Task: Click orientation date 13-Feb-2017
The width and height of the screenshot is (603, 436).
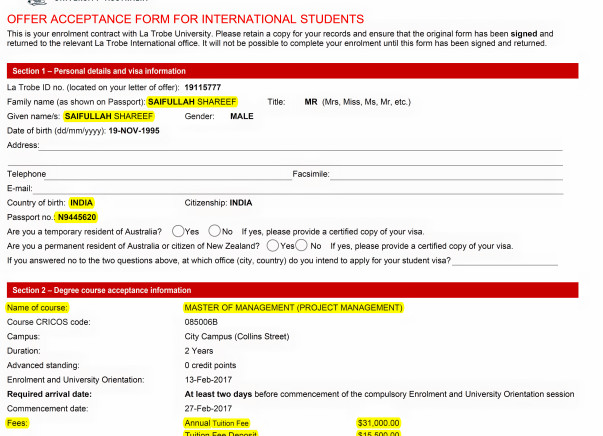Action: [208, 380]
